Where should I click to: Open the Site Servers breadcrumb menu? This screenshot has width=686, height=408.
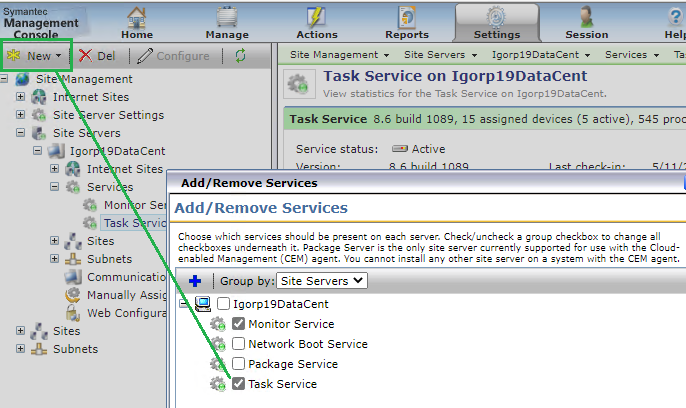tap(440, 55)
